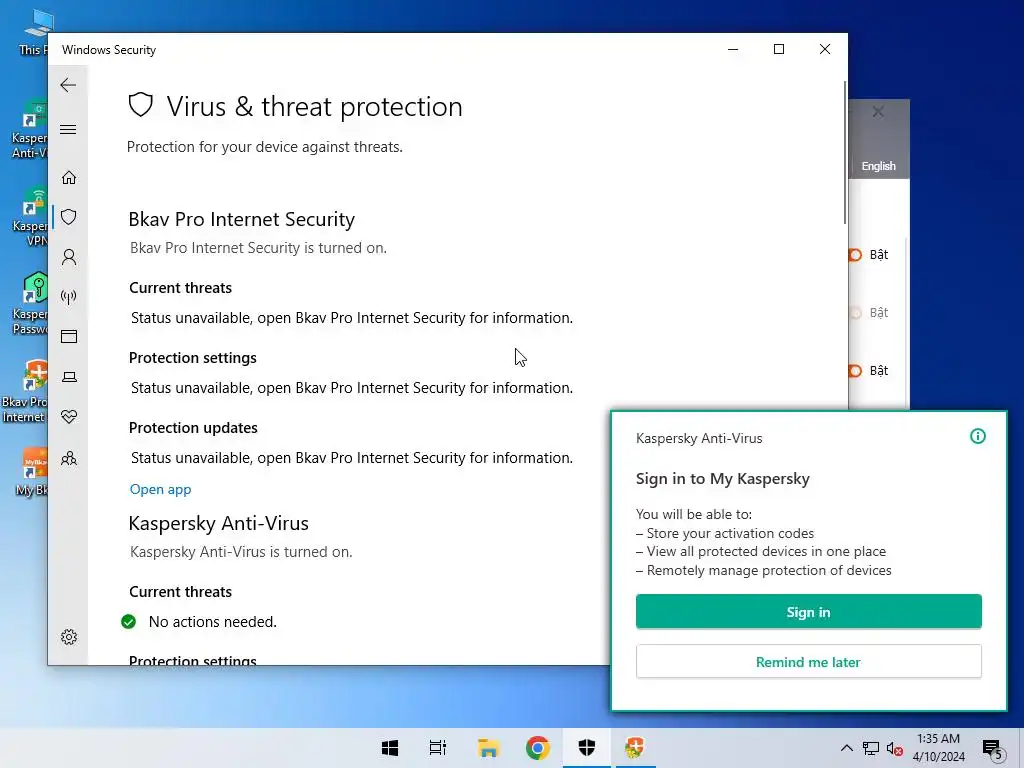Open Firewall & network protection icon
1024x768 pixels.
point(69,297)
